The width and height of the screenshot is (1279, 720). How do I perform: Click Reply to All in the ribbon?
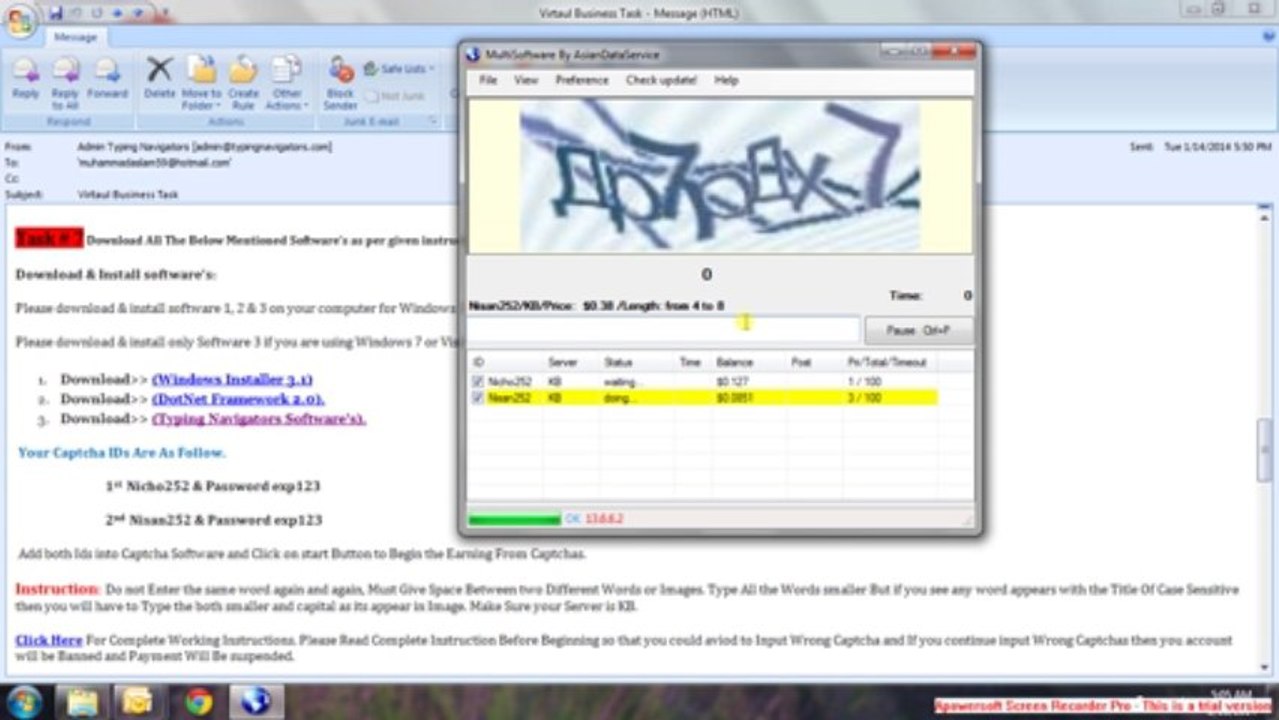[65, 81]
